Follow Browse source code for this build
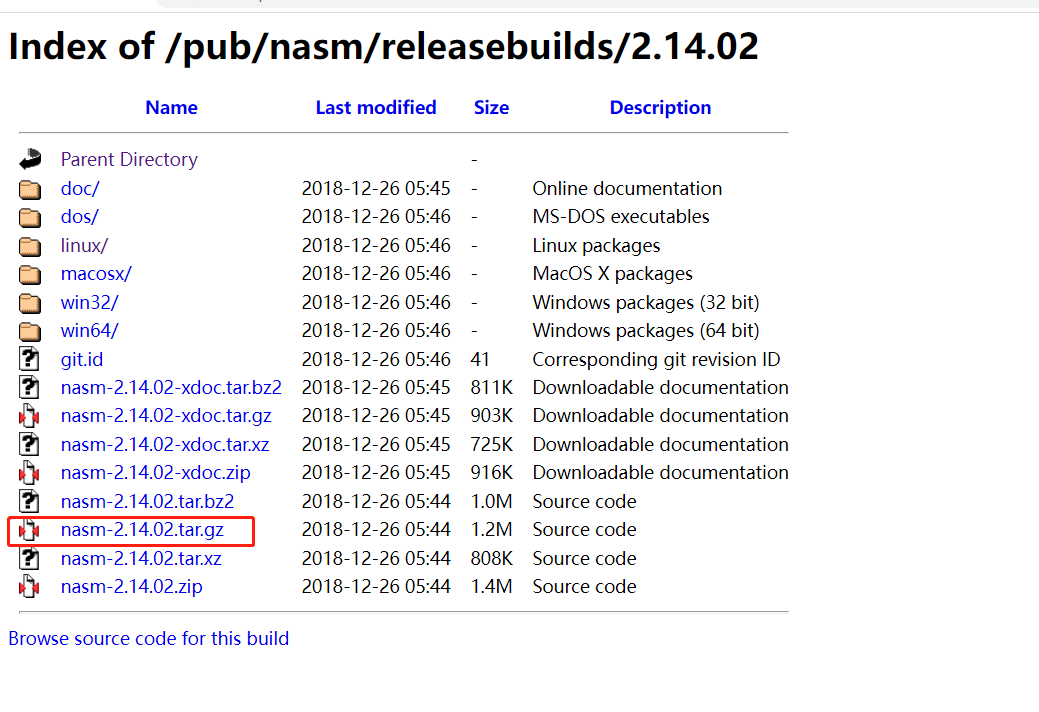The width and height of the screenshot is (1039, 712). pos(148,638)
